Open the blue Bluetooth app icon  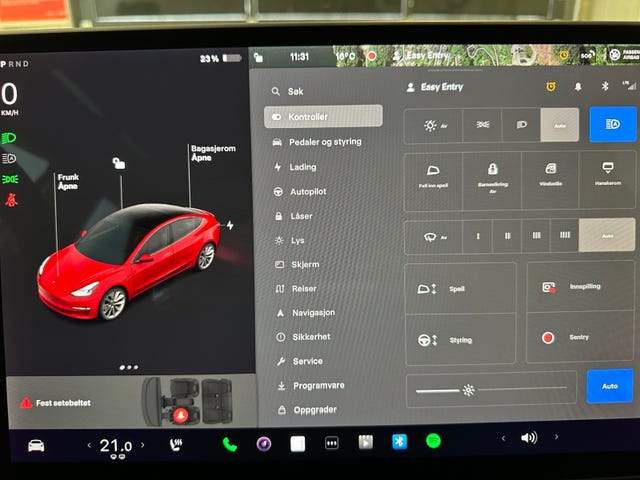tap(399, 442)
